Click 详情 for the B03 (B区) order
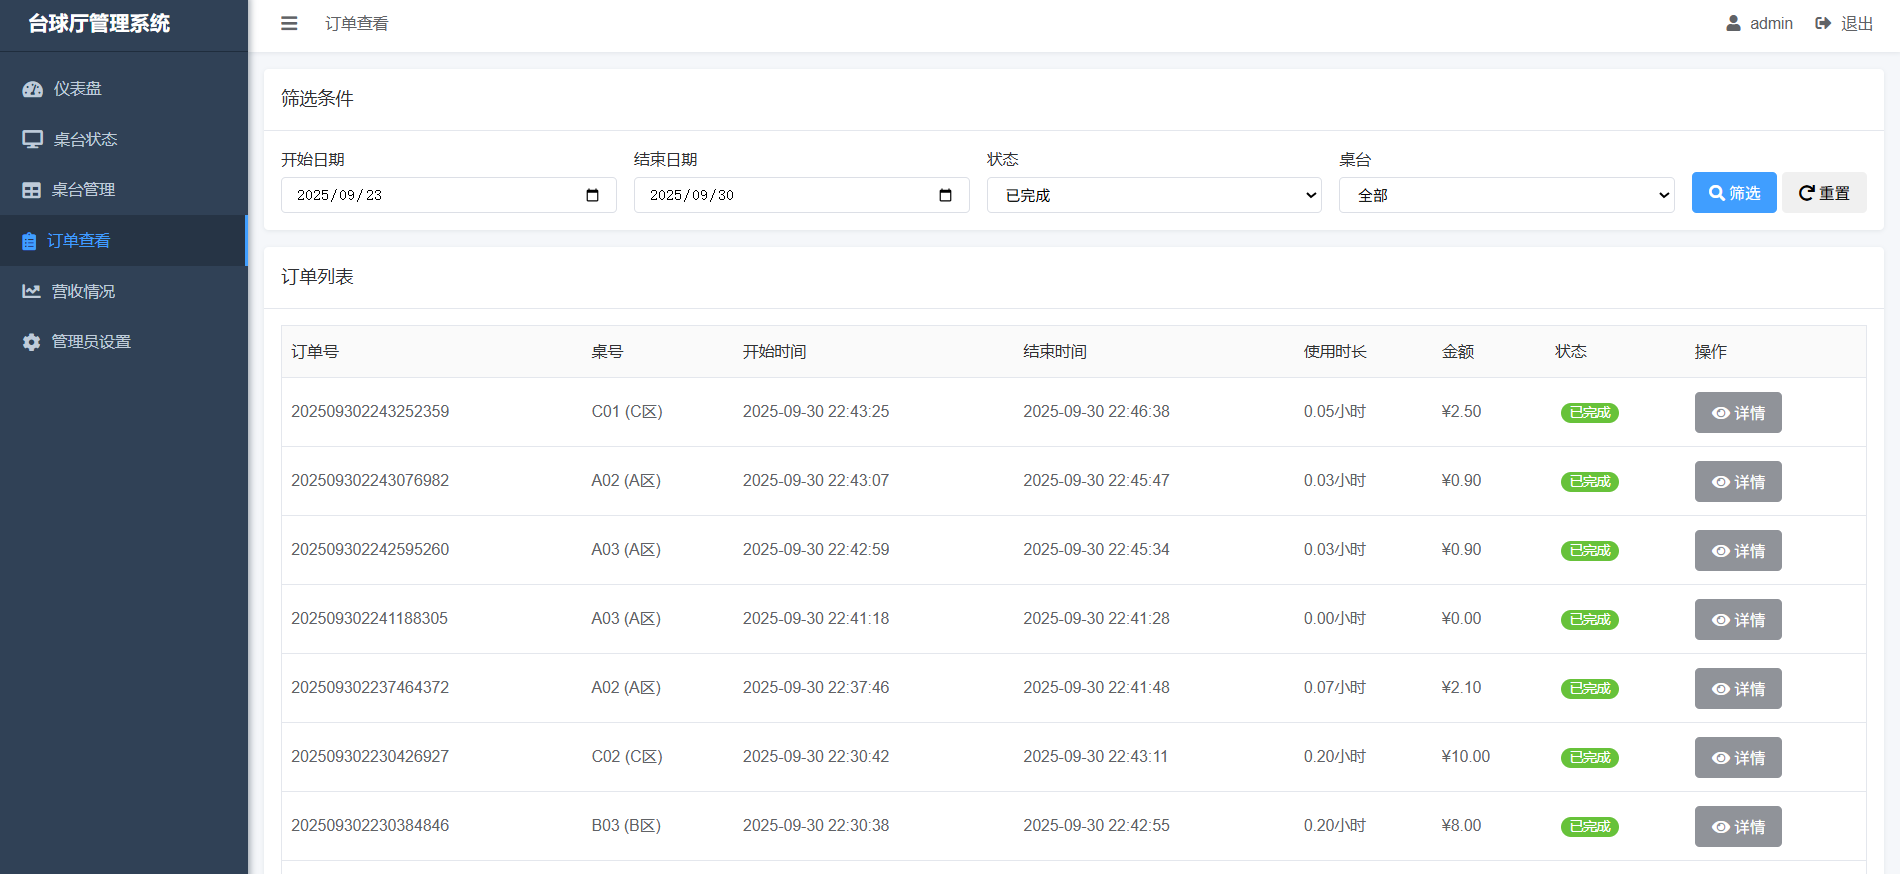The width and height of the screenshot is (1900, 874). (x=1737, y=827)
